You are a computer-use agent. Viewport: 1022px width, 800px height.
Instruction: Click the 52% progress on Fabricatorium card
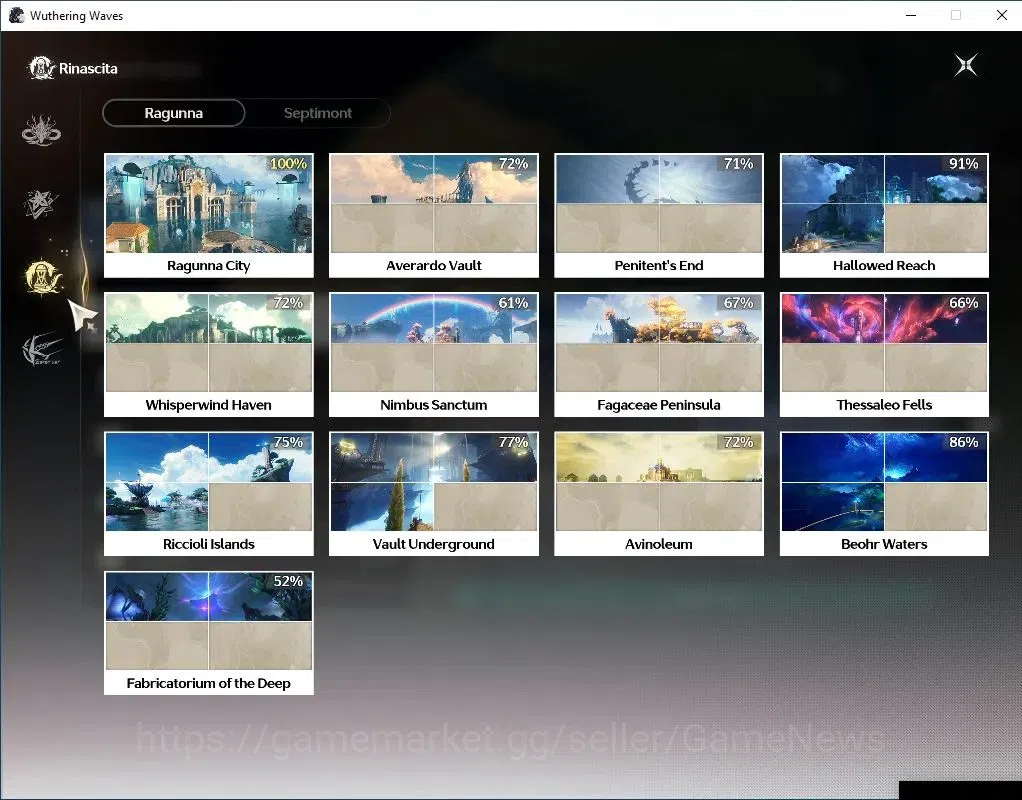tap(288, 581)
